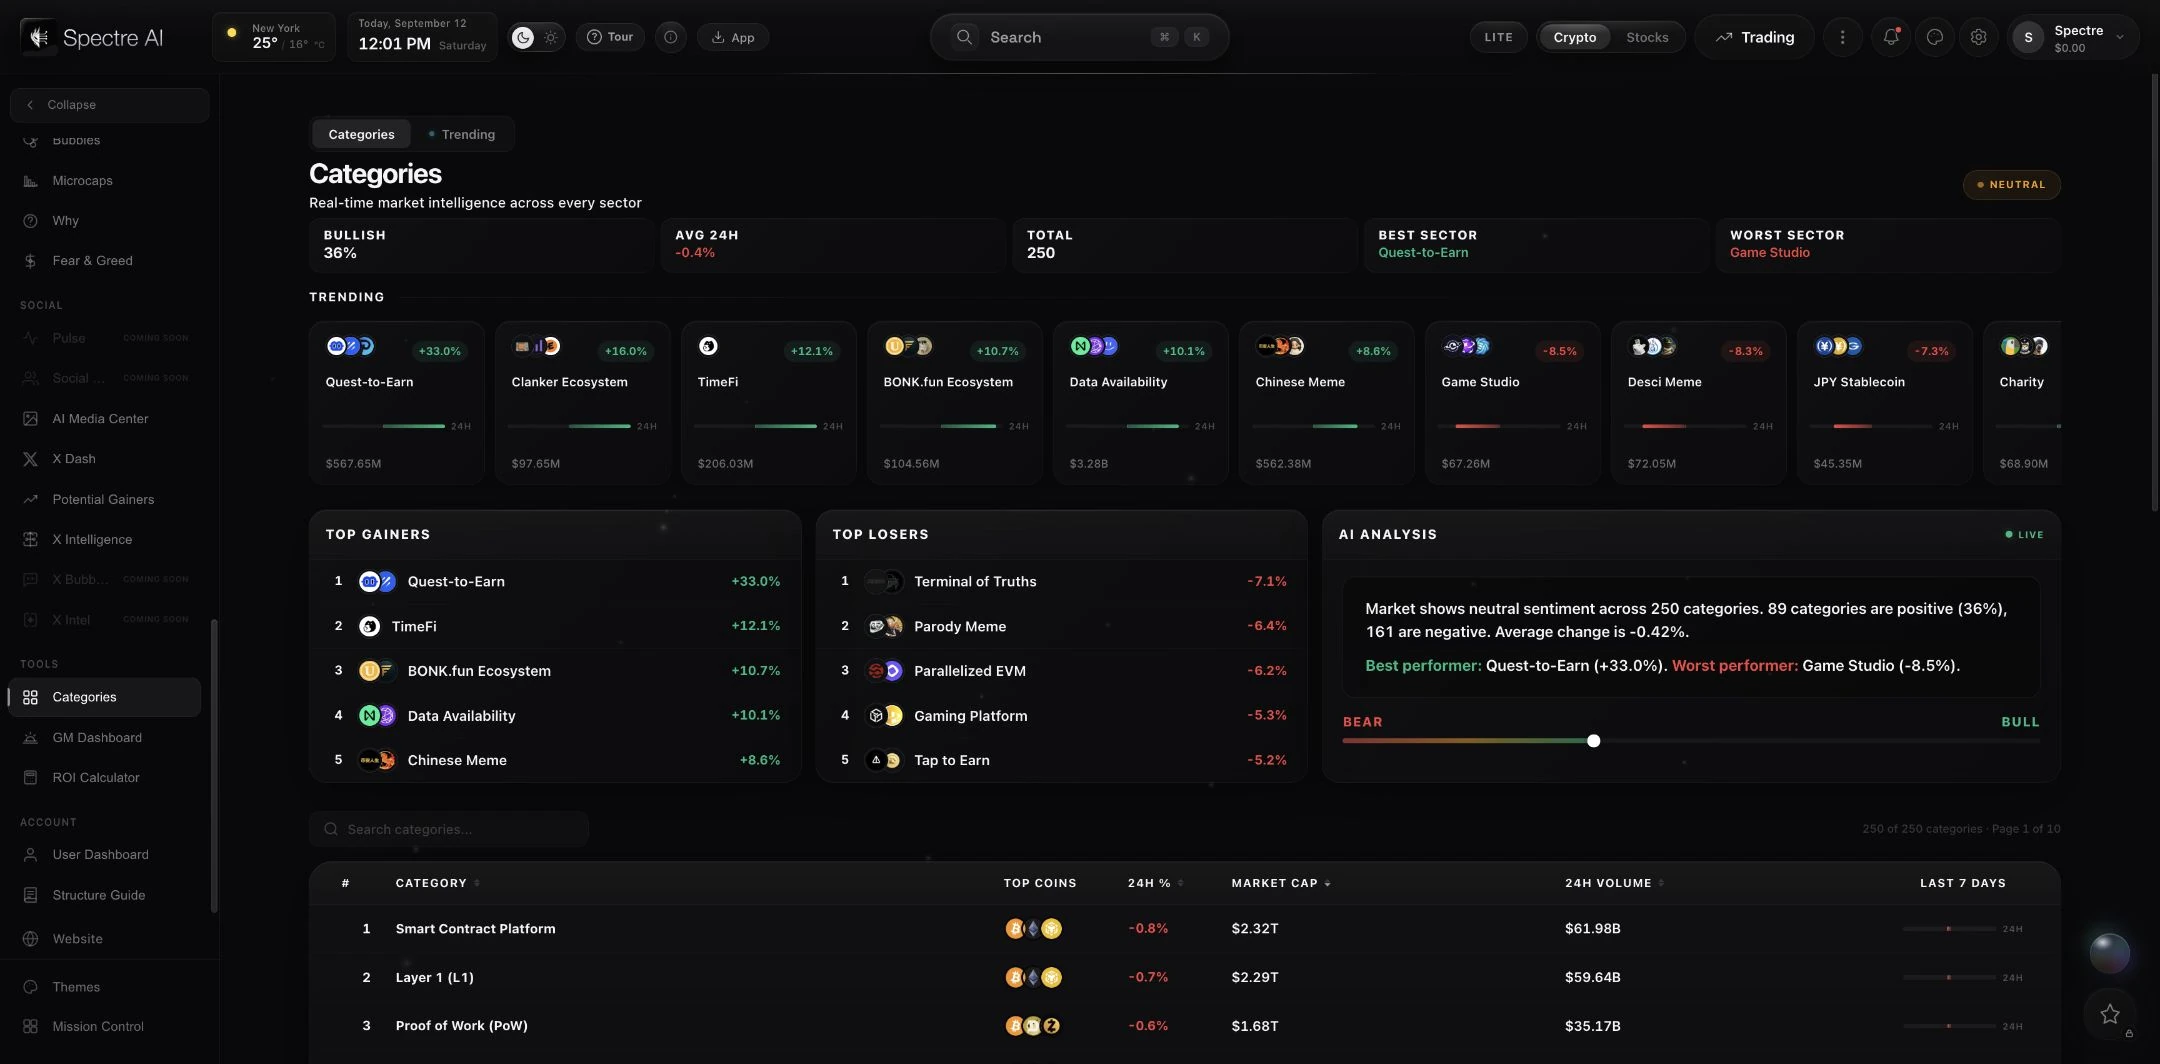
Task: Sort by Market Cap column
Action: [1281, 883]
